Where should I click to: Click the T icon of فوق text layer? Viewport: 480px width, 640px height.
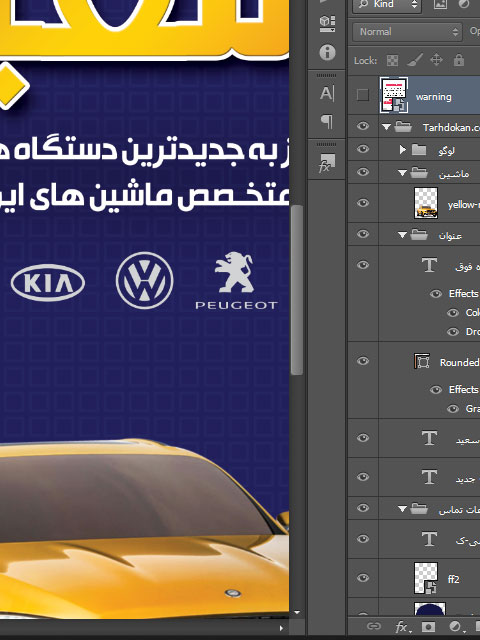pyautogui.click(x=429, y=265)
